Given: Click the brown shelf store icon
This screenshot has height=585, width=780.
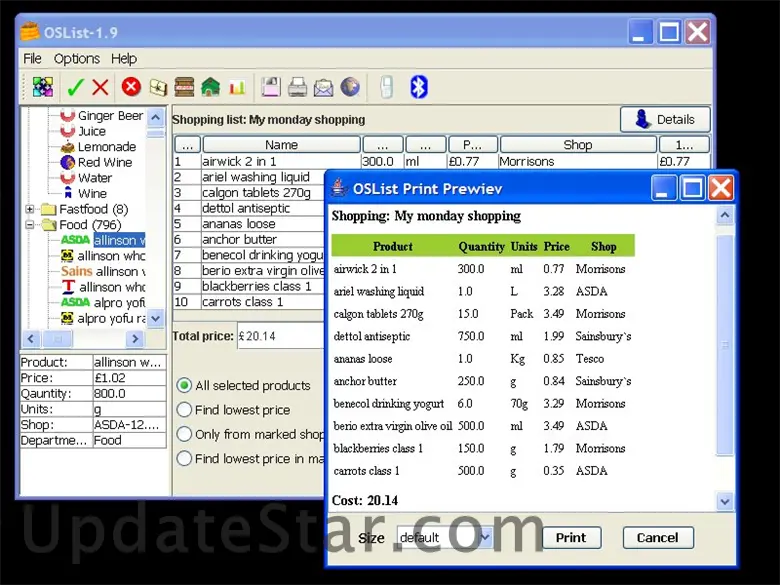Looking at the screenshot, I should (x=184, y=87).
